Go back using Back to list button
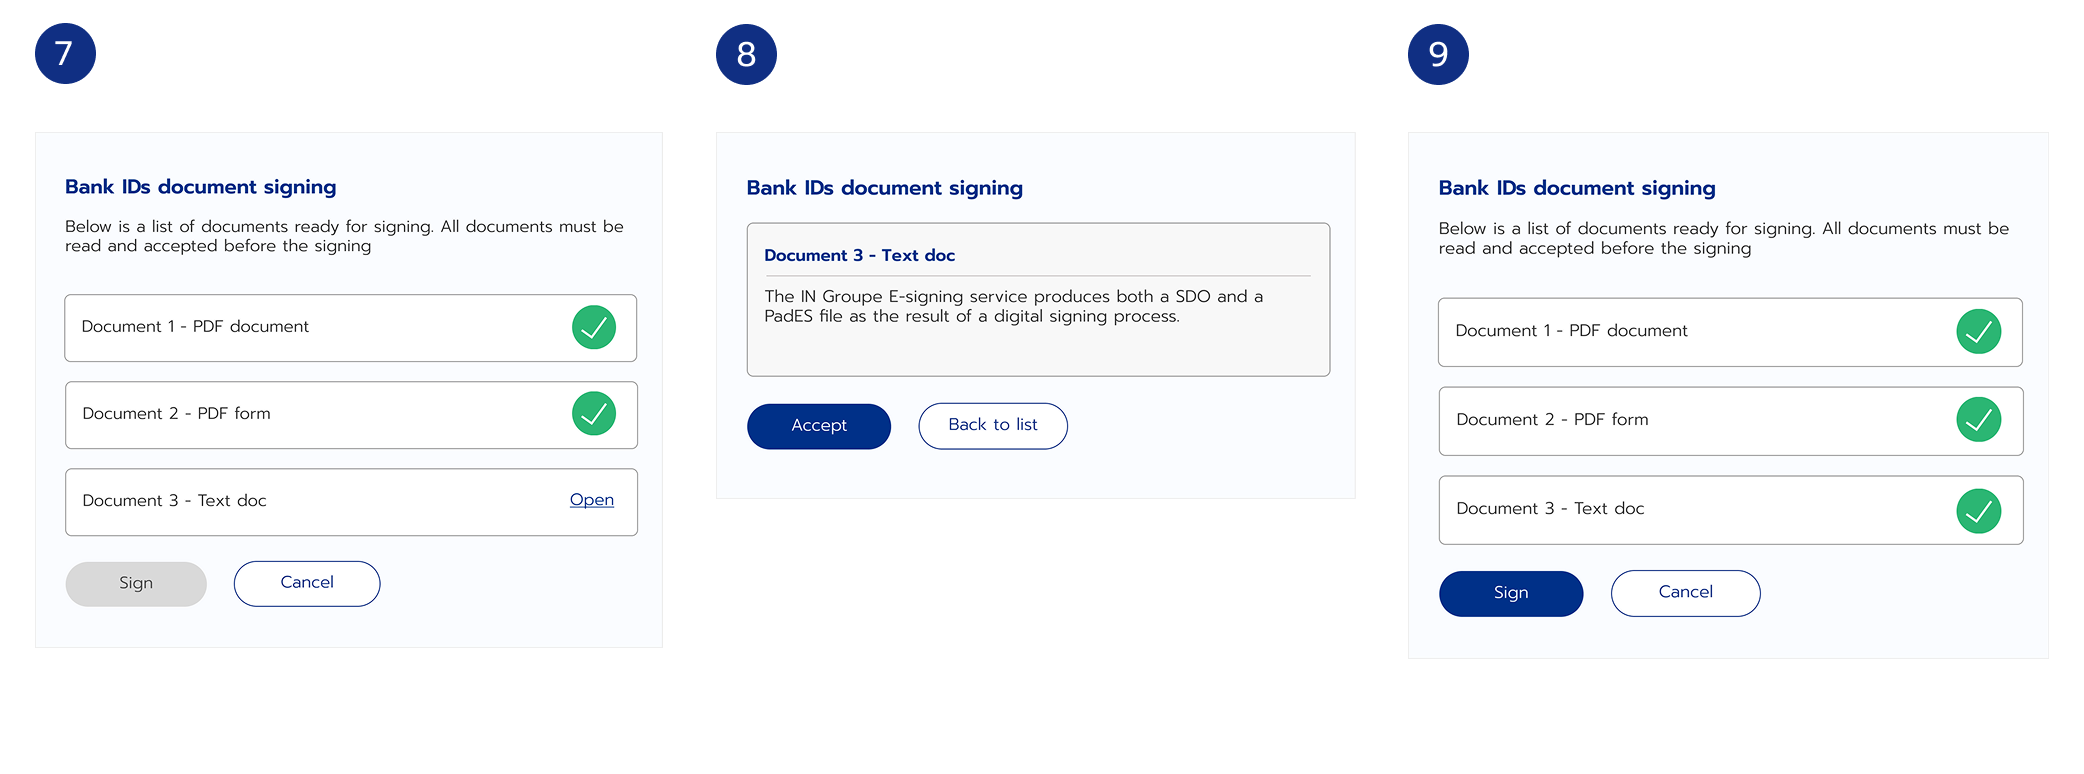 click(993, 426)
